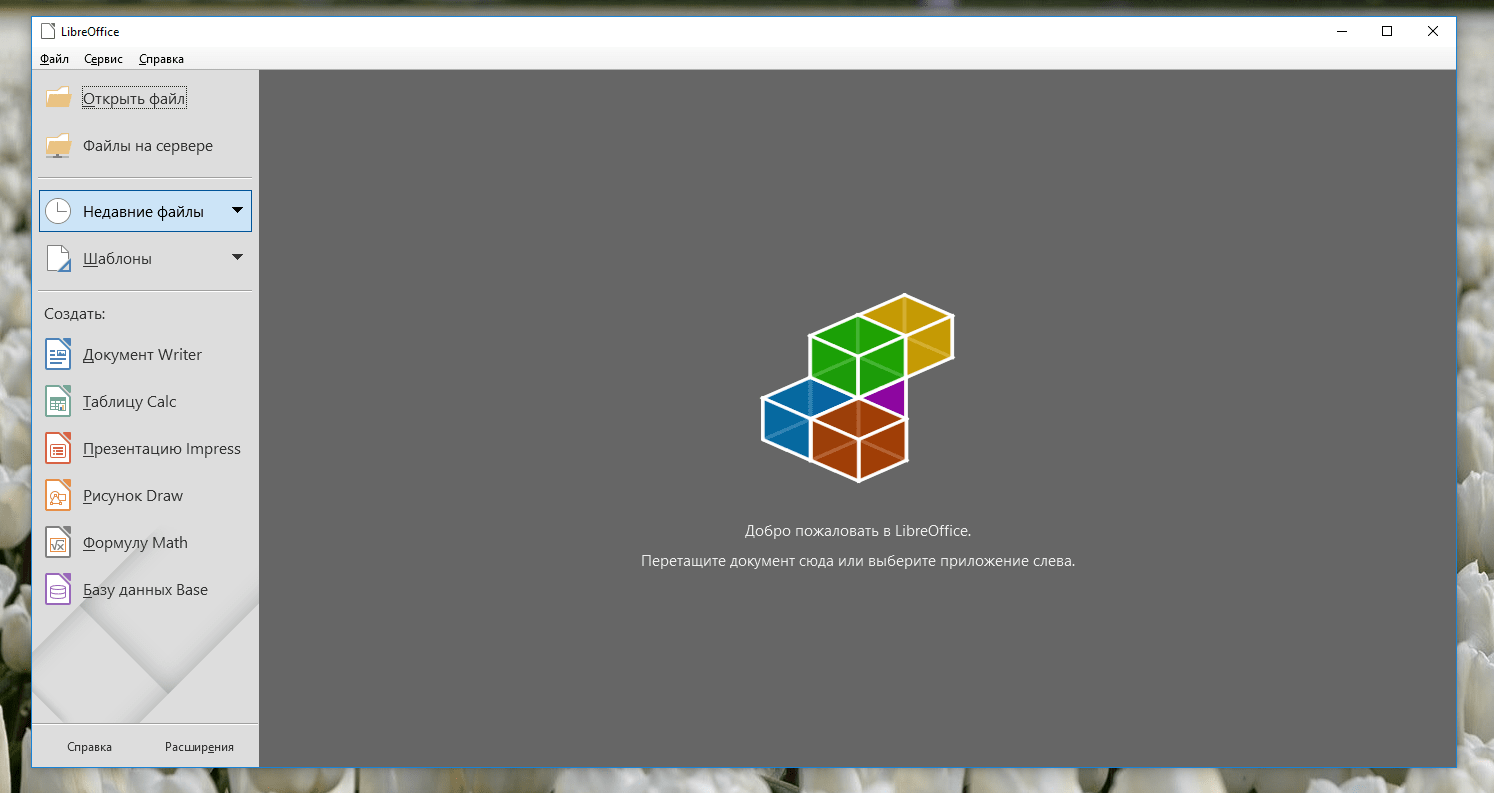This screenshot has height=793, width=1494.
Task: Open the Справка menu in menu bar
Action: coord(161,59)
